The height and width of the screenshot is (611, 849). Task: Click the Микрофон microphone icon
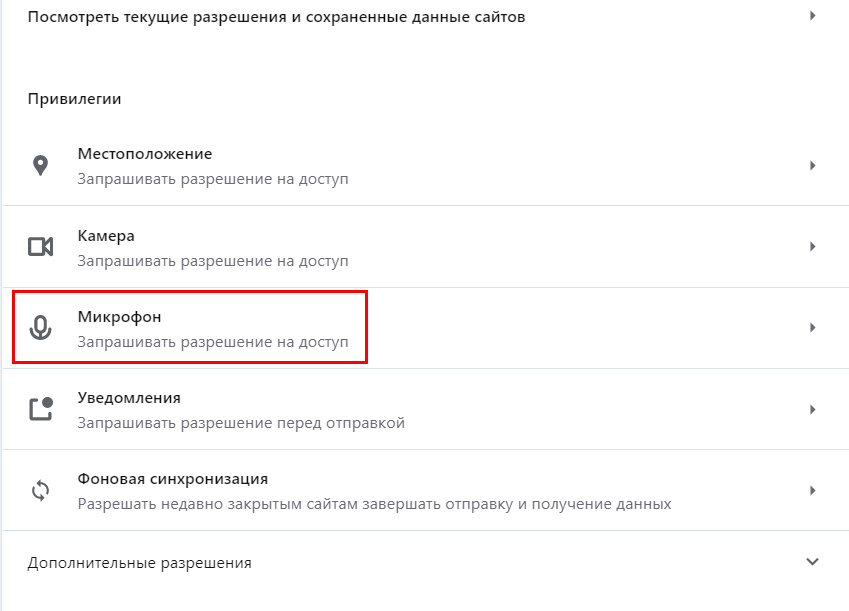pyautogui.click(x=40, y=328)
